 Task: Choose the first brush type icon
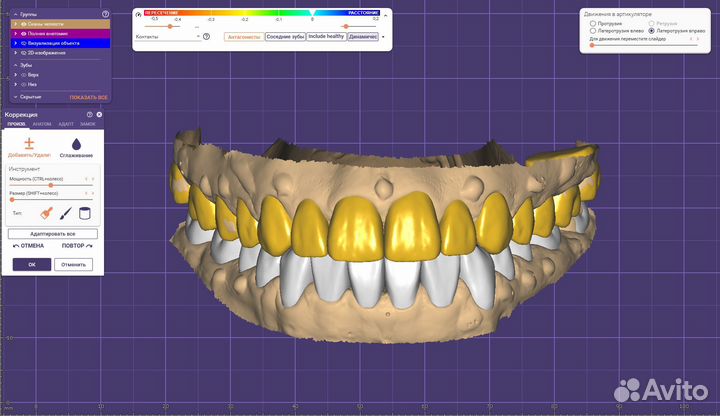pyautogui.click(x=47, y=213)
